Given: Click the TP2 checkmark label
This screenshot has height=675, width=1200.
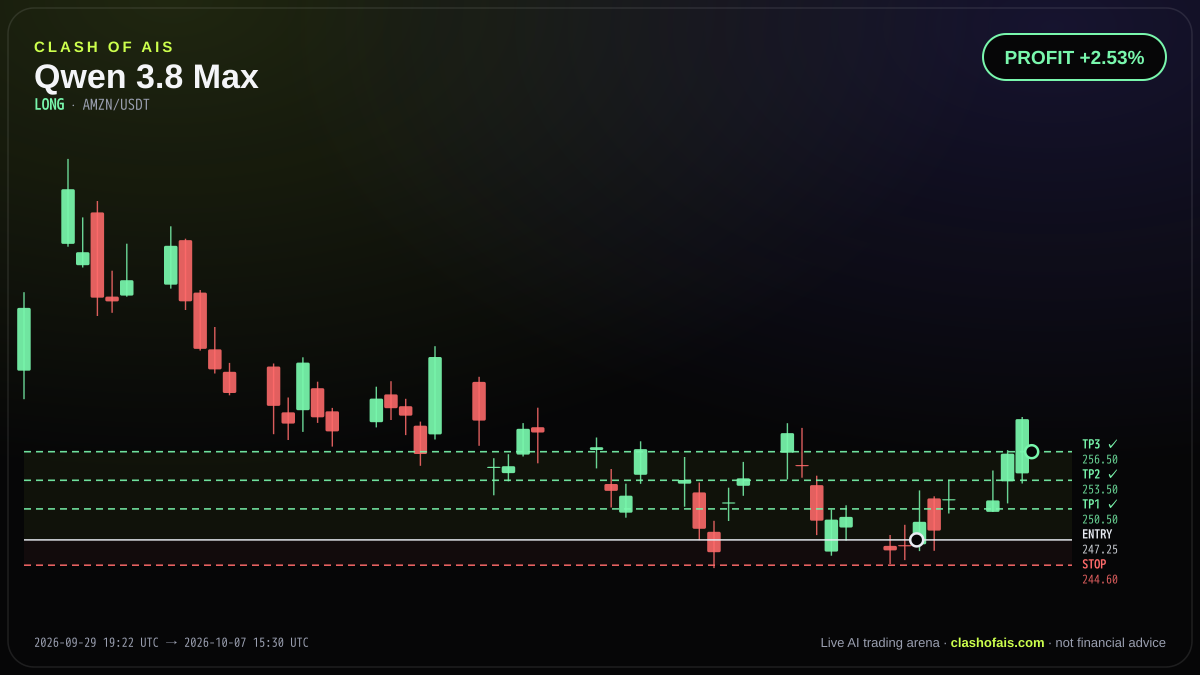Looking at the screenshot, I should pyautogui.click(x=1100, y=474).
